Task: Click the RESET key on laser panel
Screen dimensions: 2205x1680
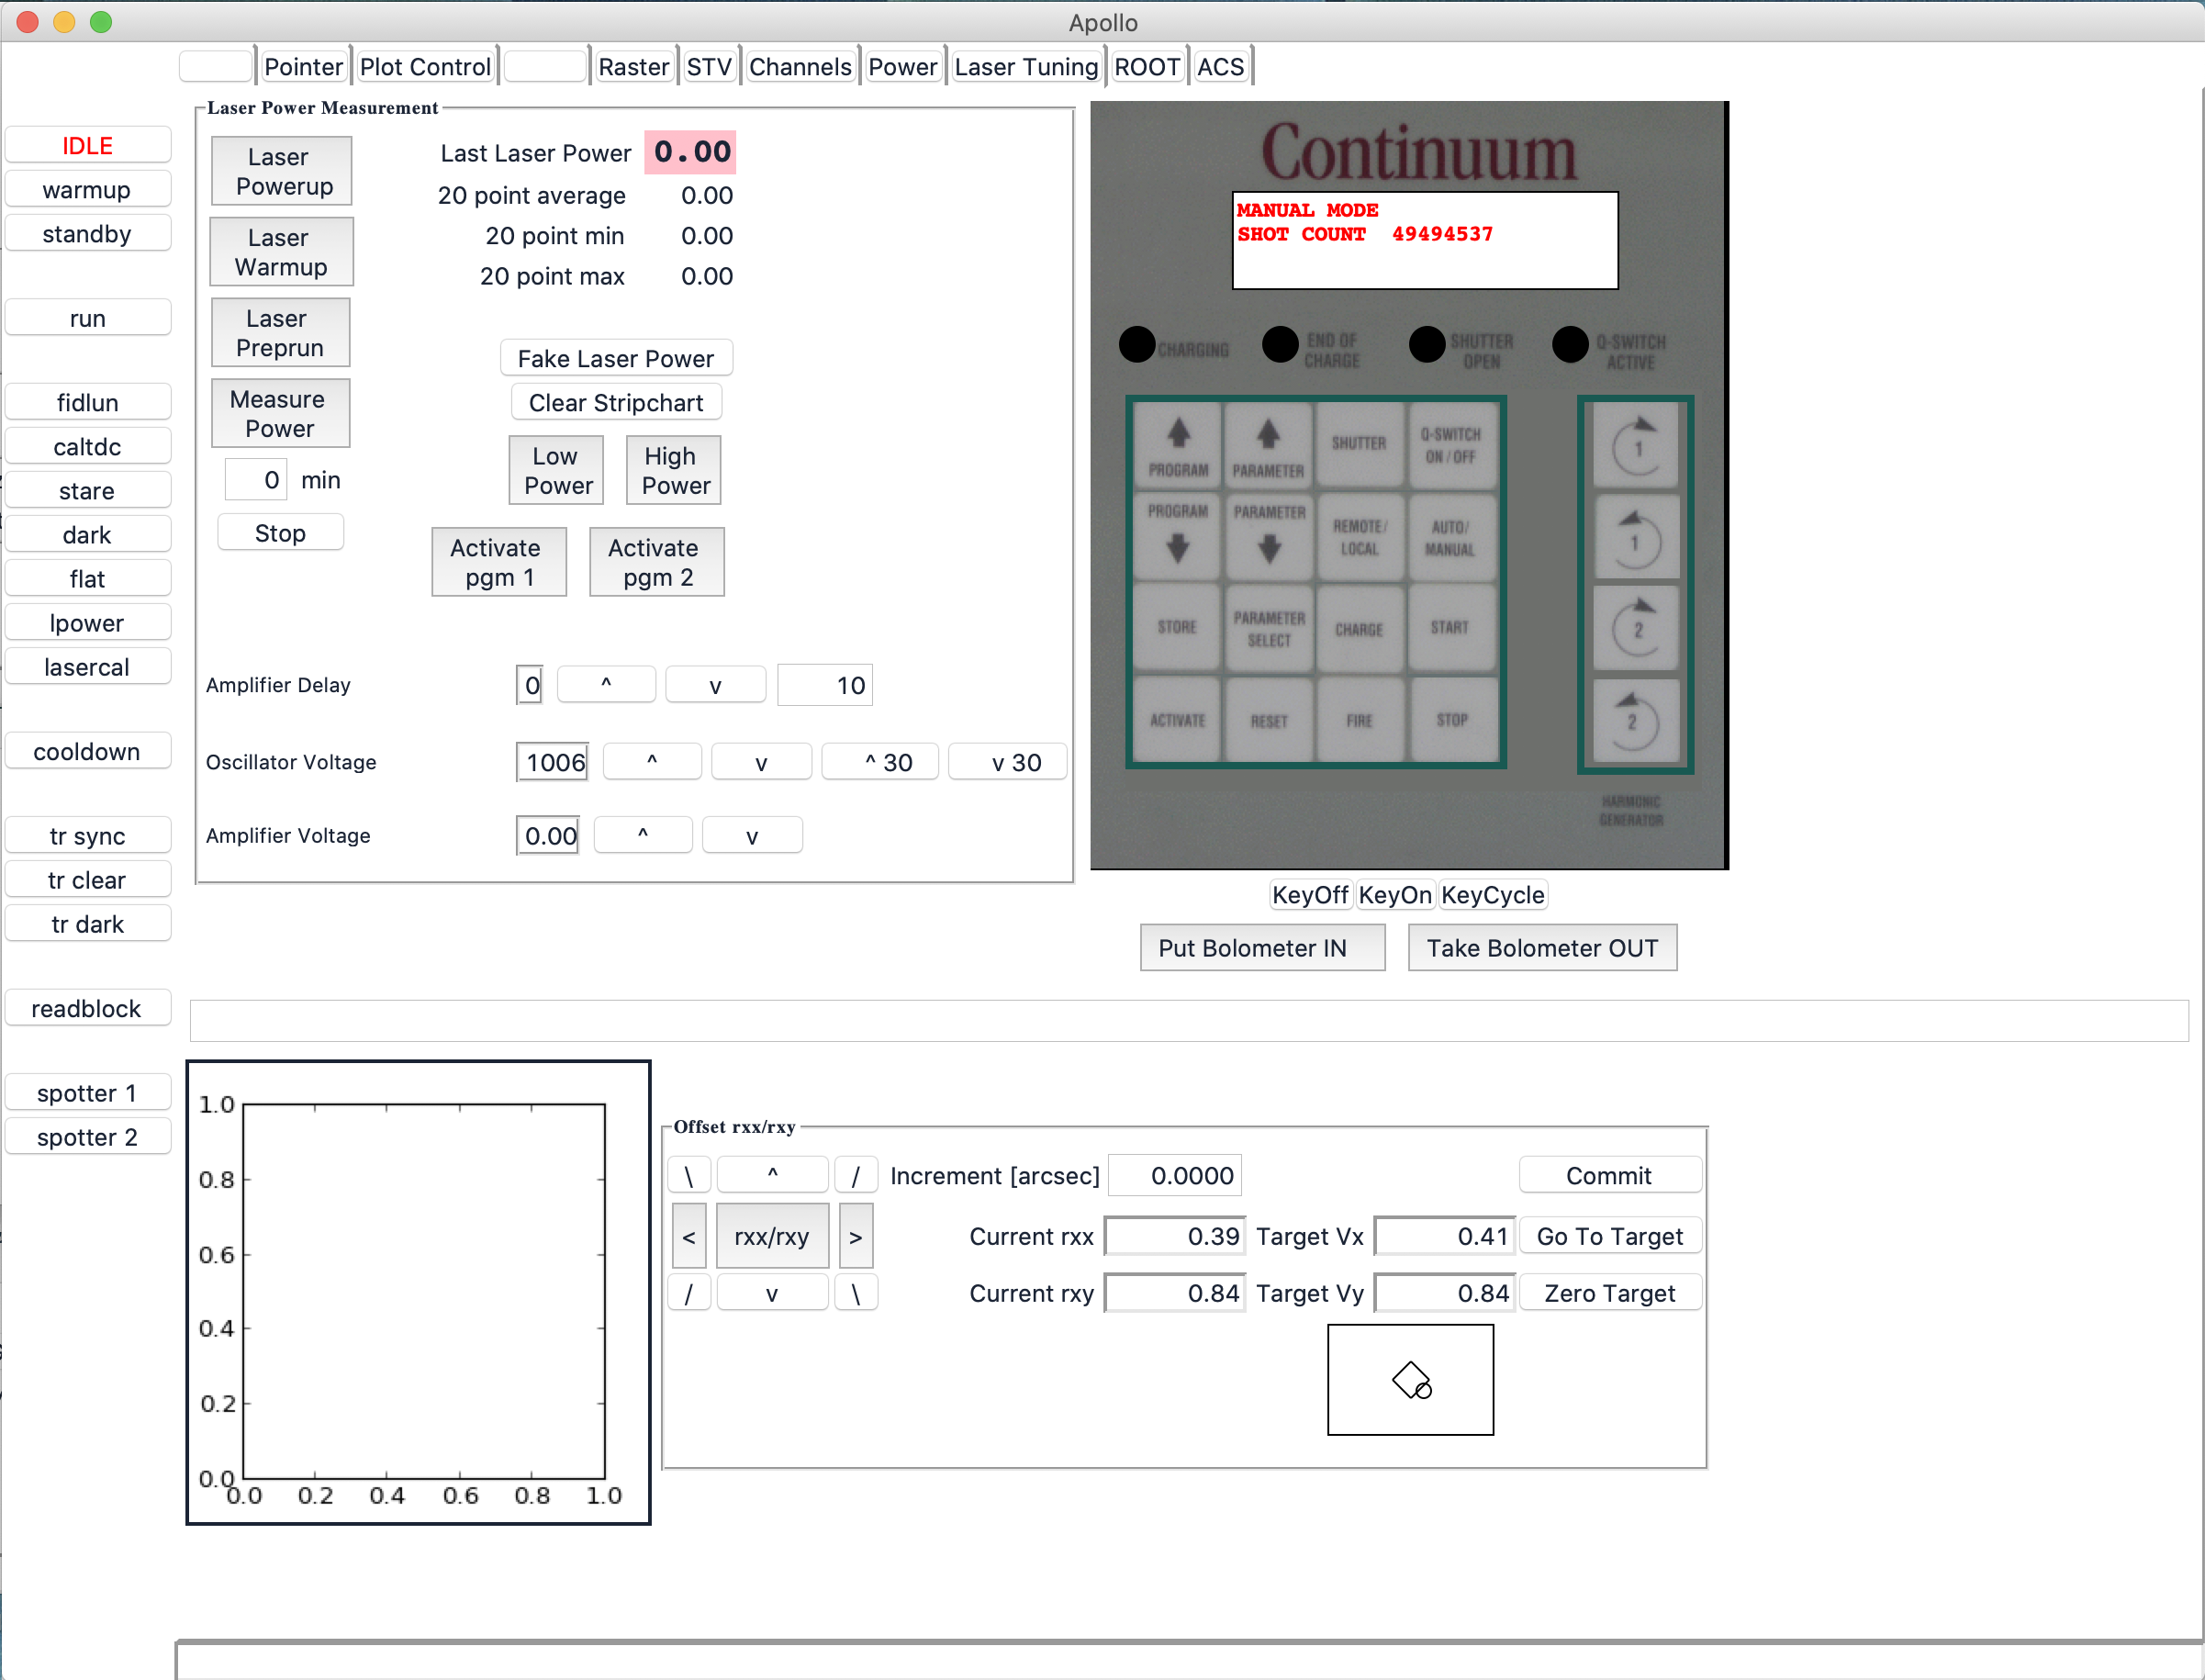Action: coord(1268,718)
